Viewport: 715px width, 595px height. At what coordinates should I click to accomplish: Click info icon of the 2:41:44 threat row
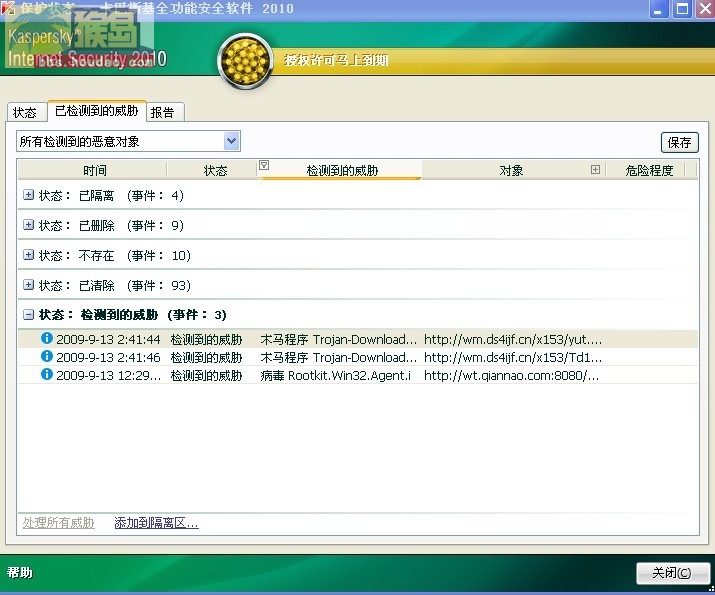(47, 338)
